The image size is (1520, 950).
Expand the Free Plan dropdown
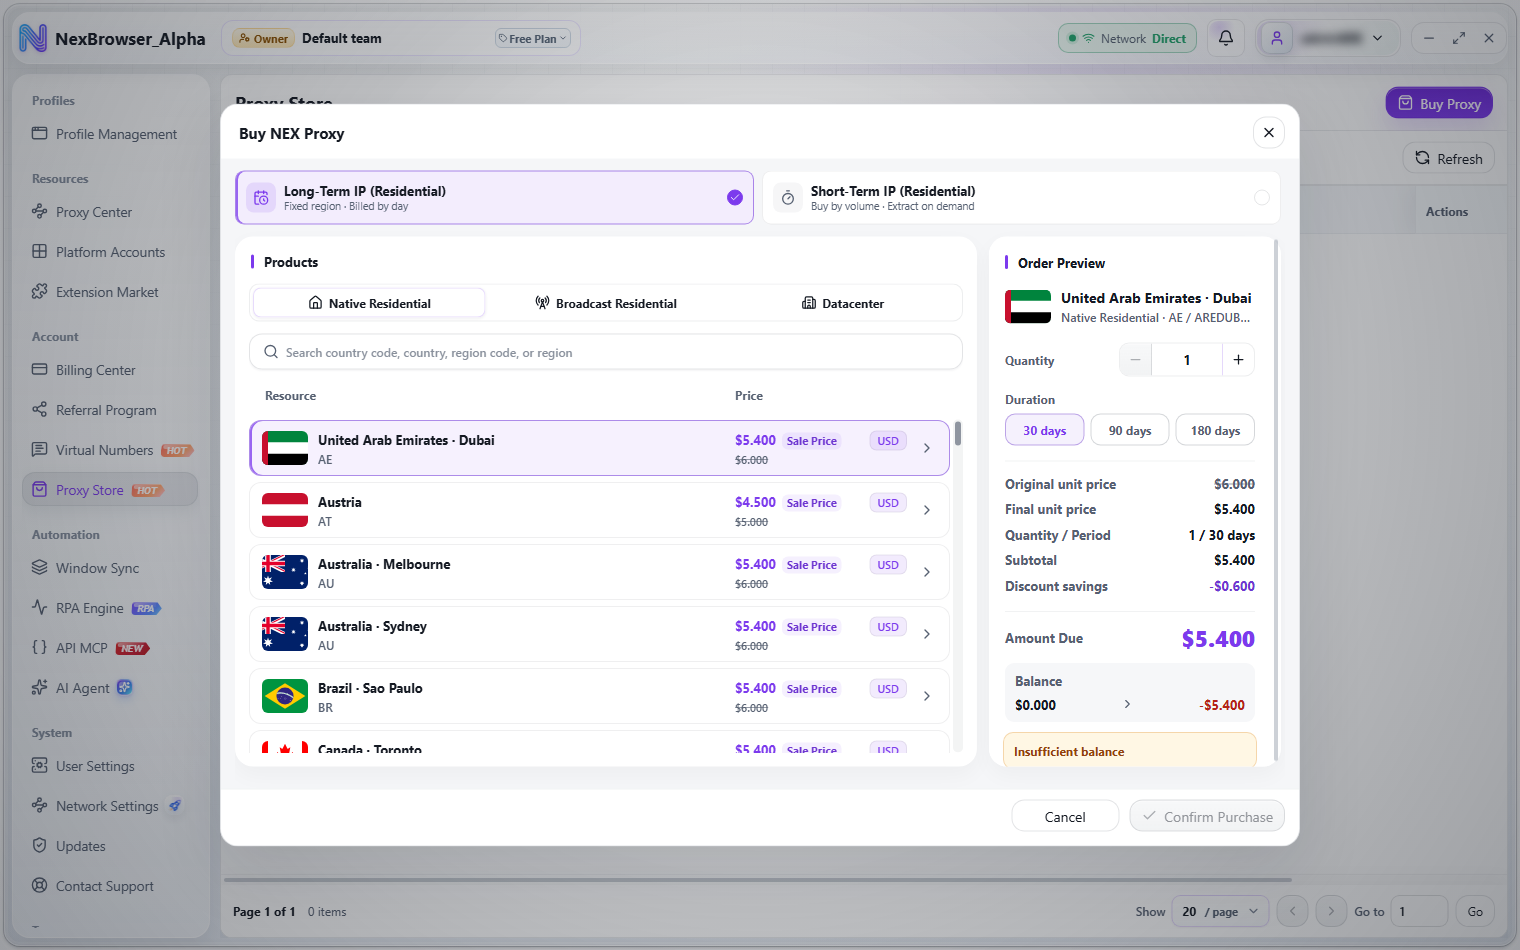tap(532, 38)
